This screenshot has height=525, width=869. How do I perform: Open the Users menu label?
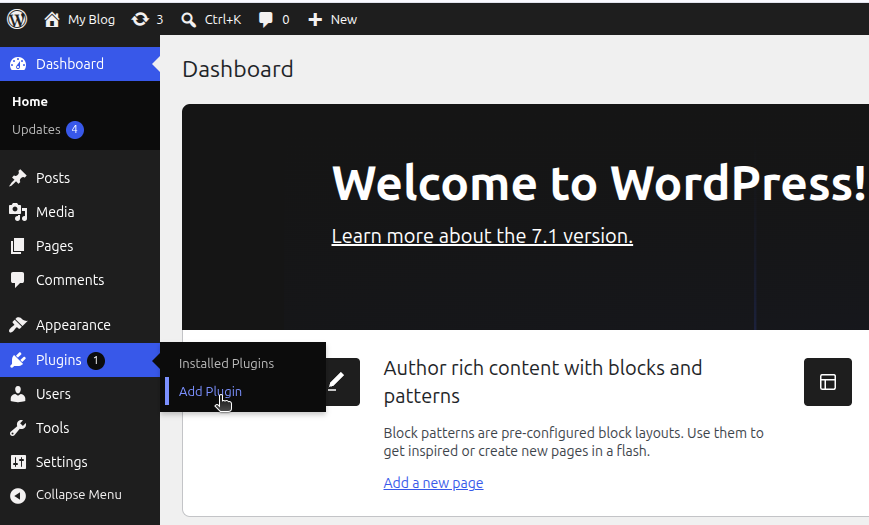(53, 394)
